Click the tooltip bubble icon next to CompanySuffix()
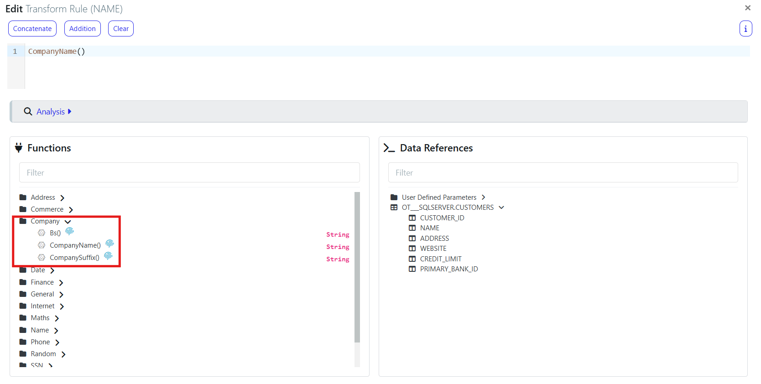This screenshot has width=761, height=384. (108, 255)
